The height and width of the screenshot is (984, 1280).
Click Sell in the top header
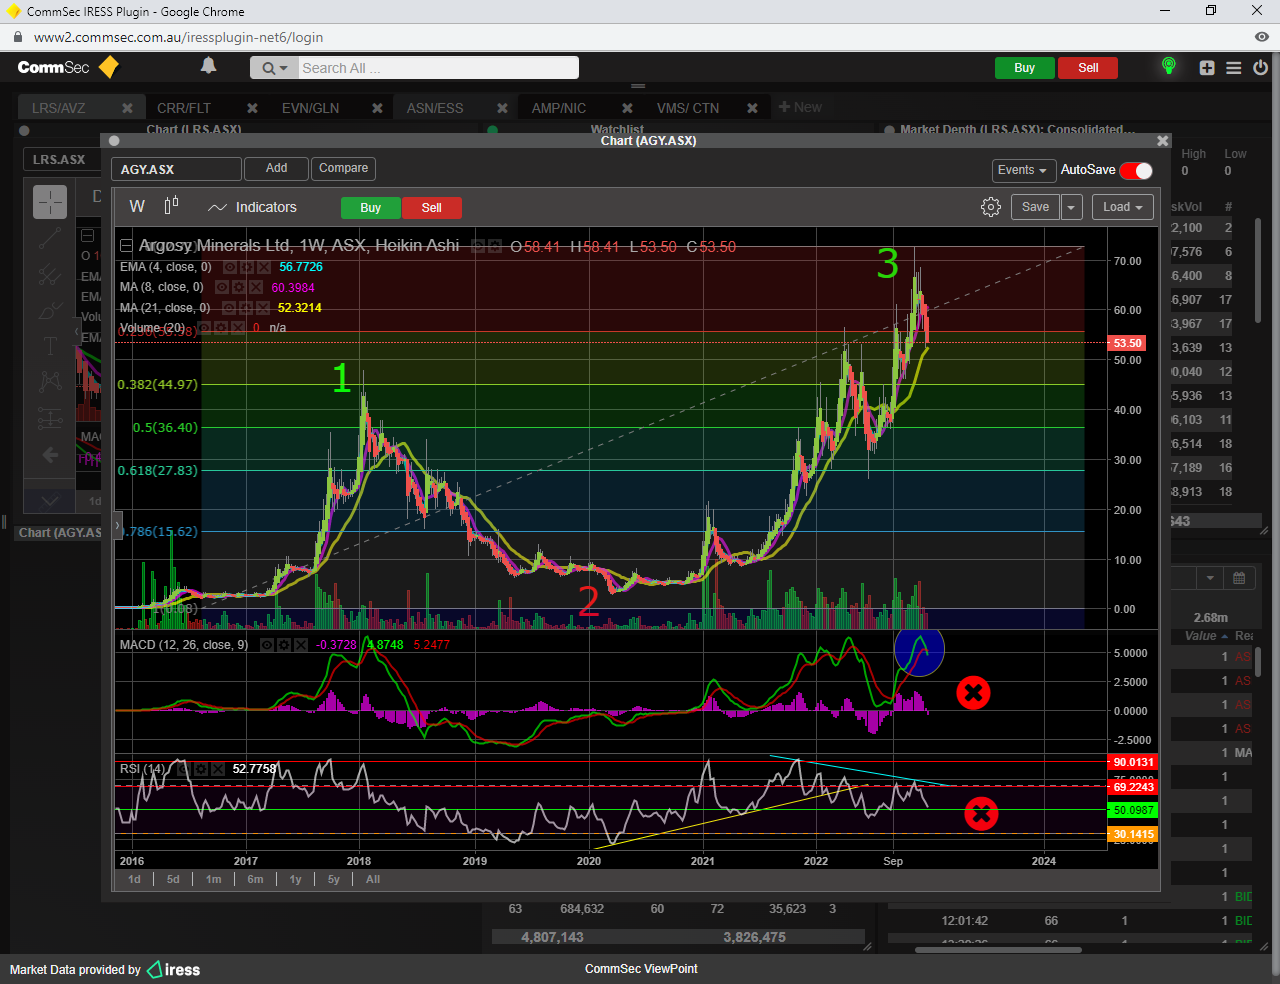1088,68
